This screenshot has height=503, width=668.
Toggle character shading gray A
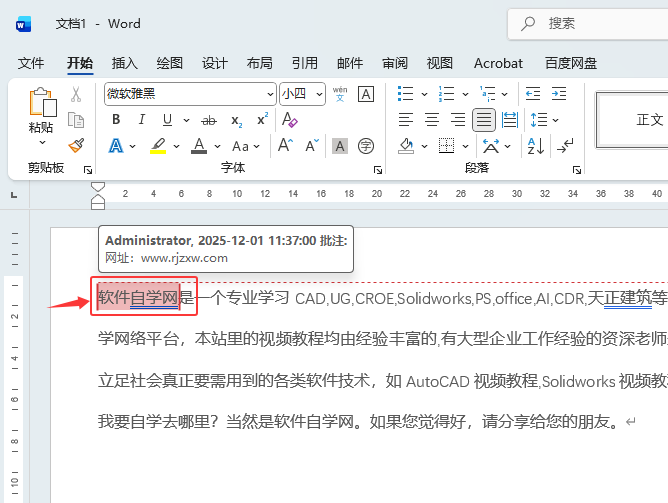(340, 146)
